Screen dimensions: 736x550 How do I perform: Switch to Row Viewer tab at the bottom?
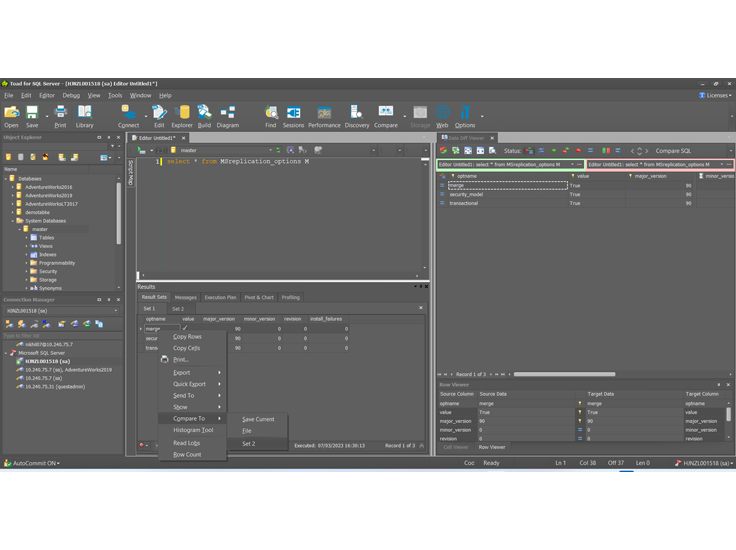click(x=492, y=447)
